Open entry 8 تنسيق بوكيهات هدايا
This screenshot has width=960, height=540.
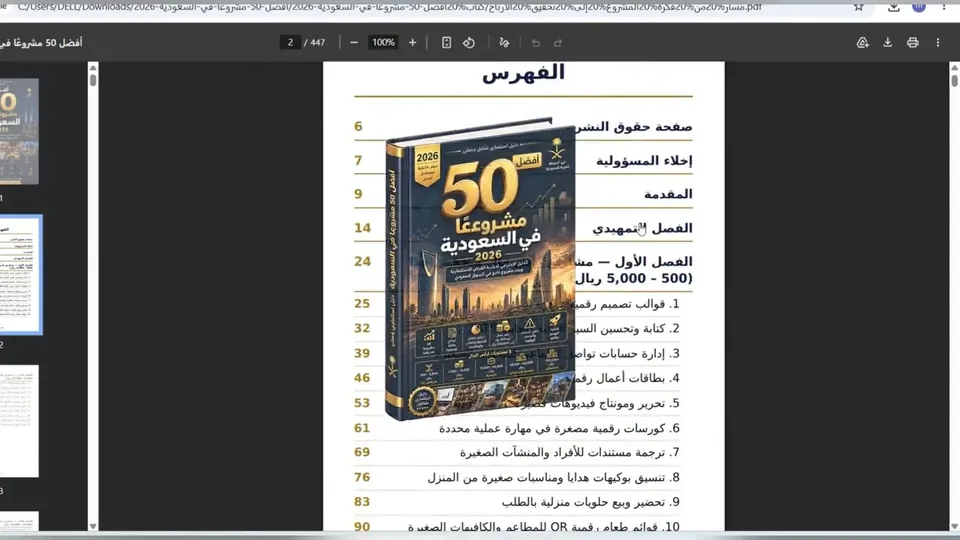(553, 478)
